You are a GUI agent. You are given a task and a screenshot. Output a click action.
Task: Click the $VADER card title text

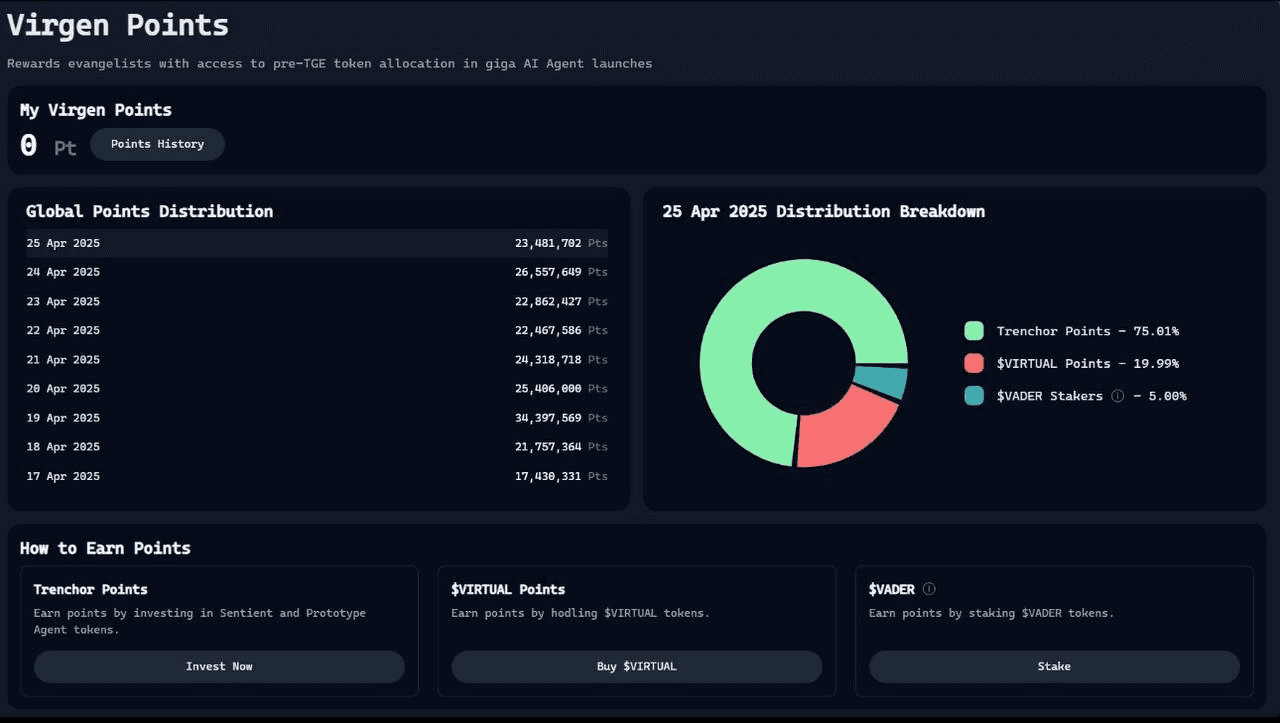click(892, 589)
